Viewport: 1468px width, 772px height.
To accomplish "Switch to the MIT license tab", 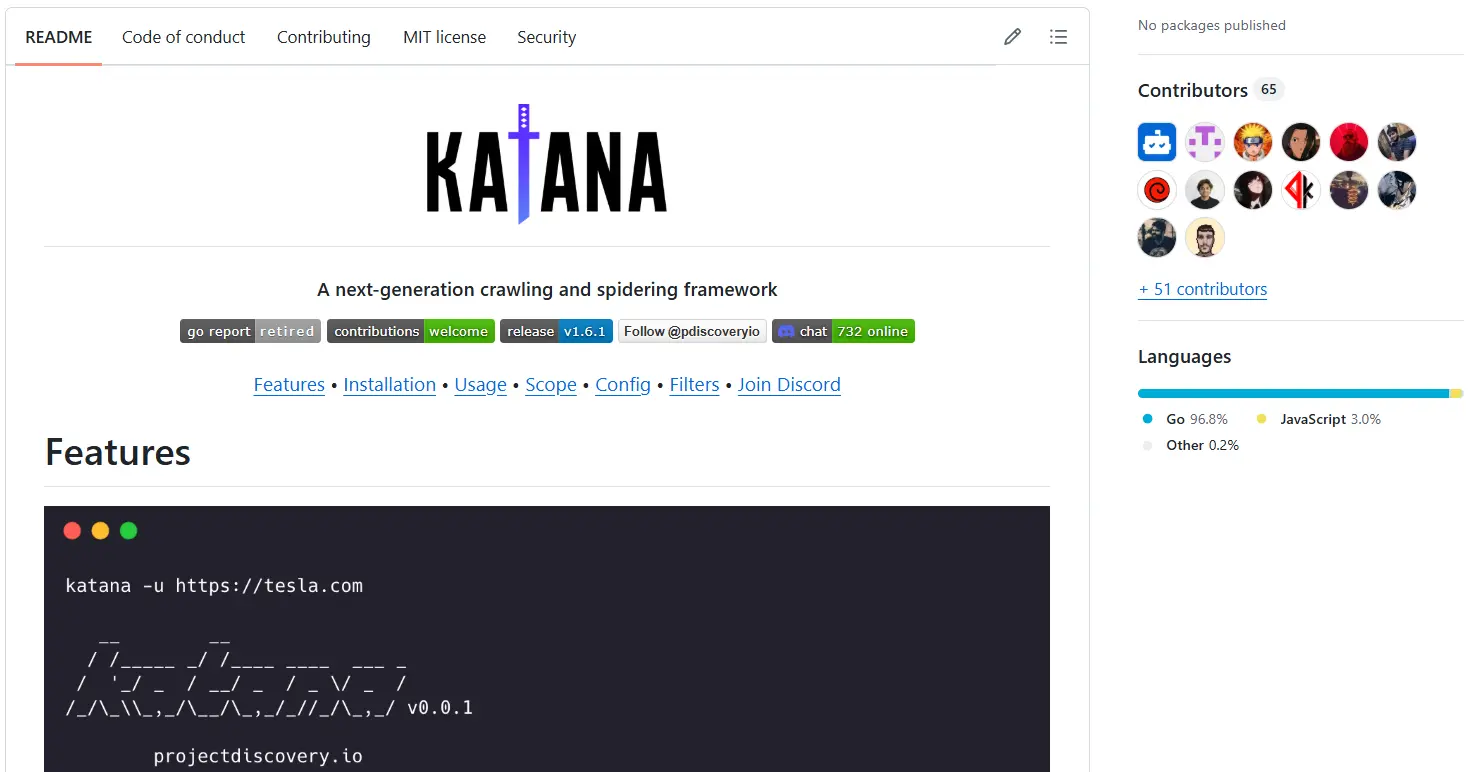I will coord(445,37).
